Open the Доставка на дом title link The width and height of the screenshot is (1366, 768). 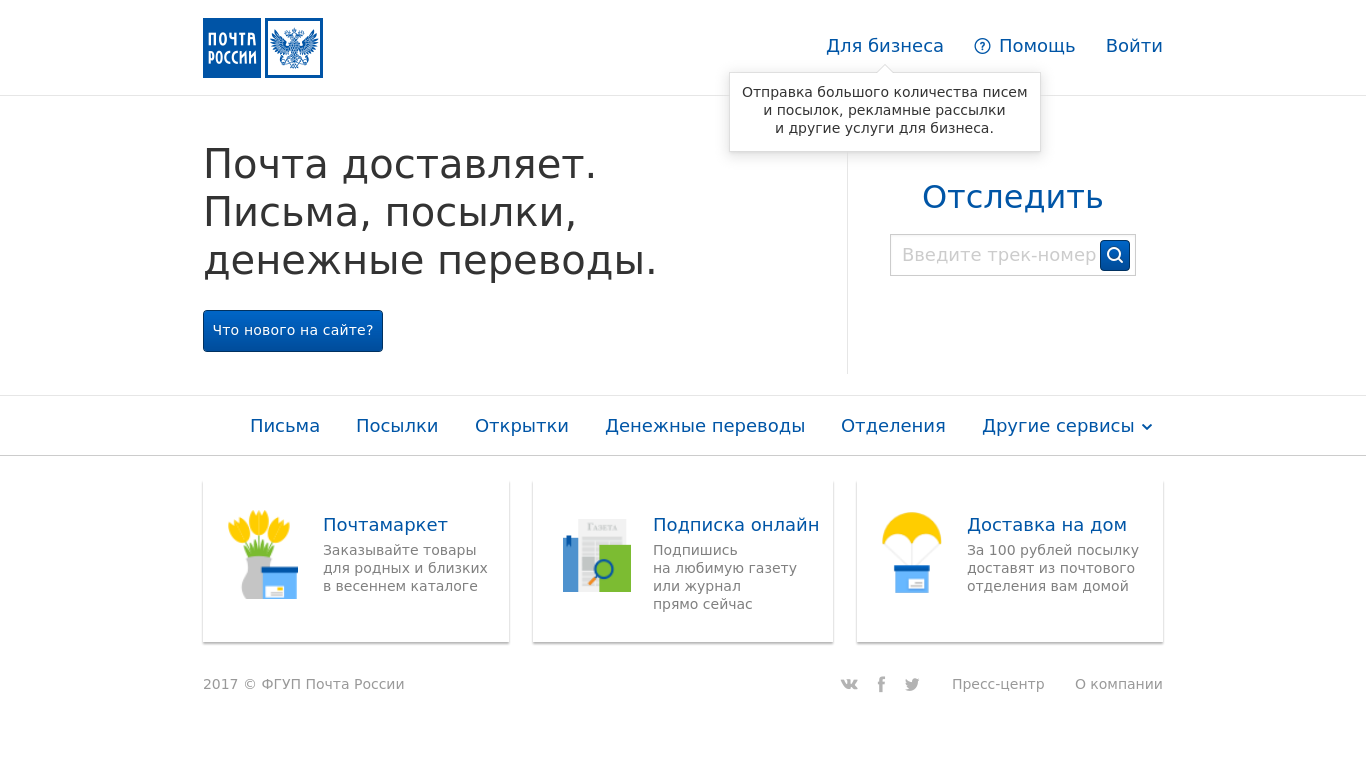tap(1047, 525)
